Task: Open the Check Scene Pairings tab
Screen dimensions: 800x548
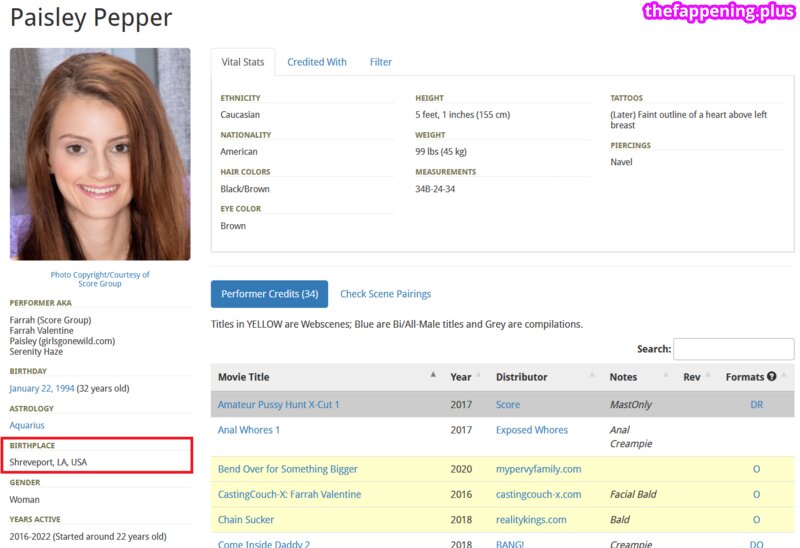Action: [x=386, y=294]
